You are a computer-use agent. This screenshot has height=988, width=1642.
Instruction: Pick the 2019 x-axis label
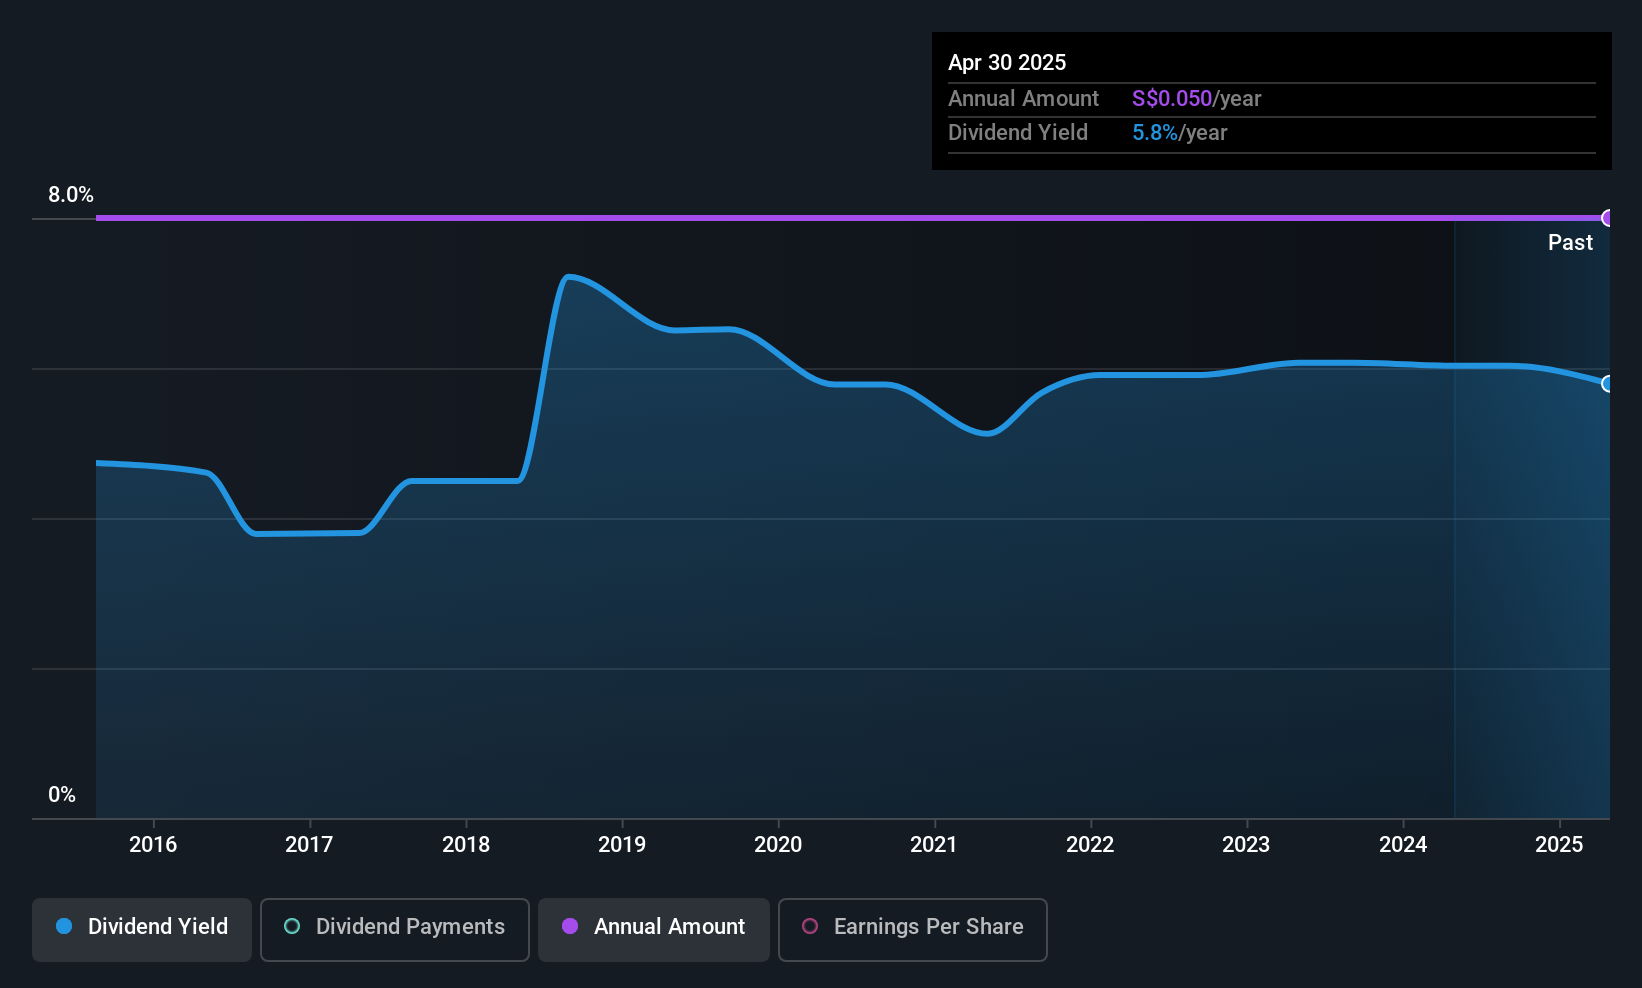coord(622,845)
